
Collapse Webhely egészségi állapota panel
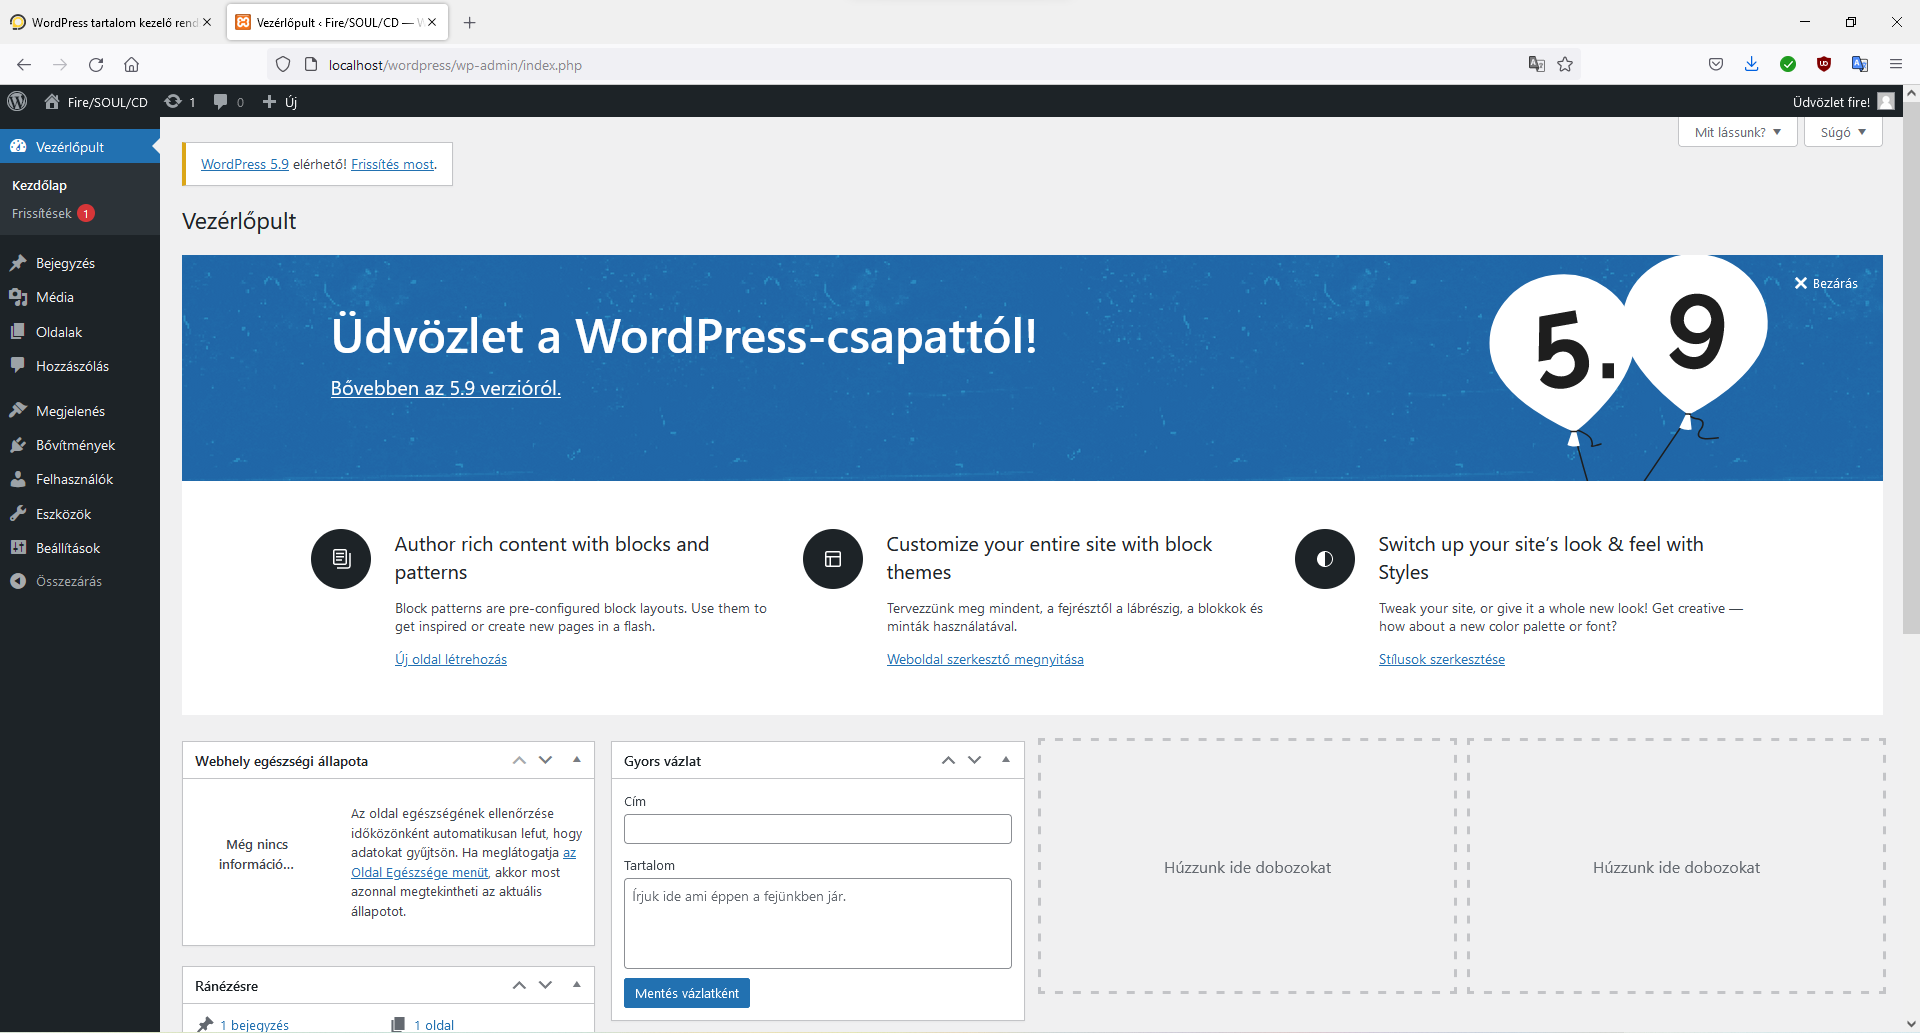tap(577, 760)
